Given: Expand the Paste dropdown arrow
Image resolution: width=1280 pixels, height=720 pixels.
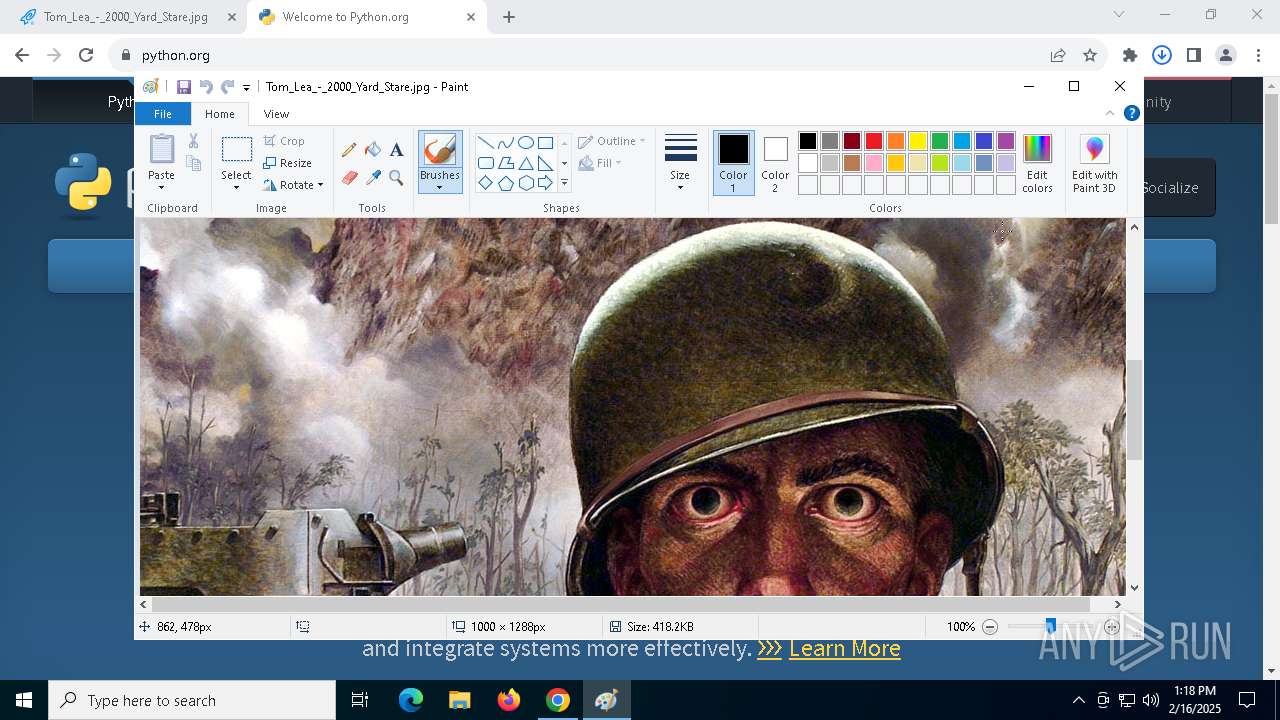Looking at the screenshot, I should pyautogui.click(x=161, y=188).
